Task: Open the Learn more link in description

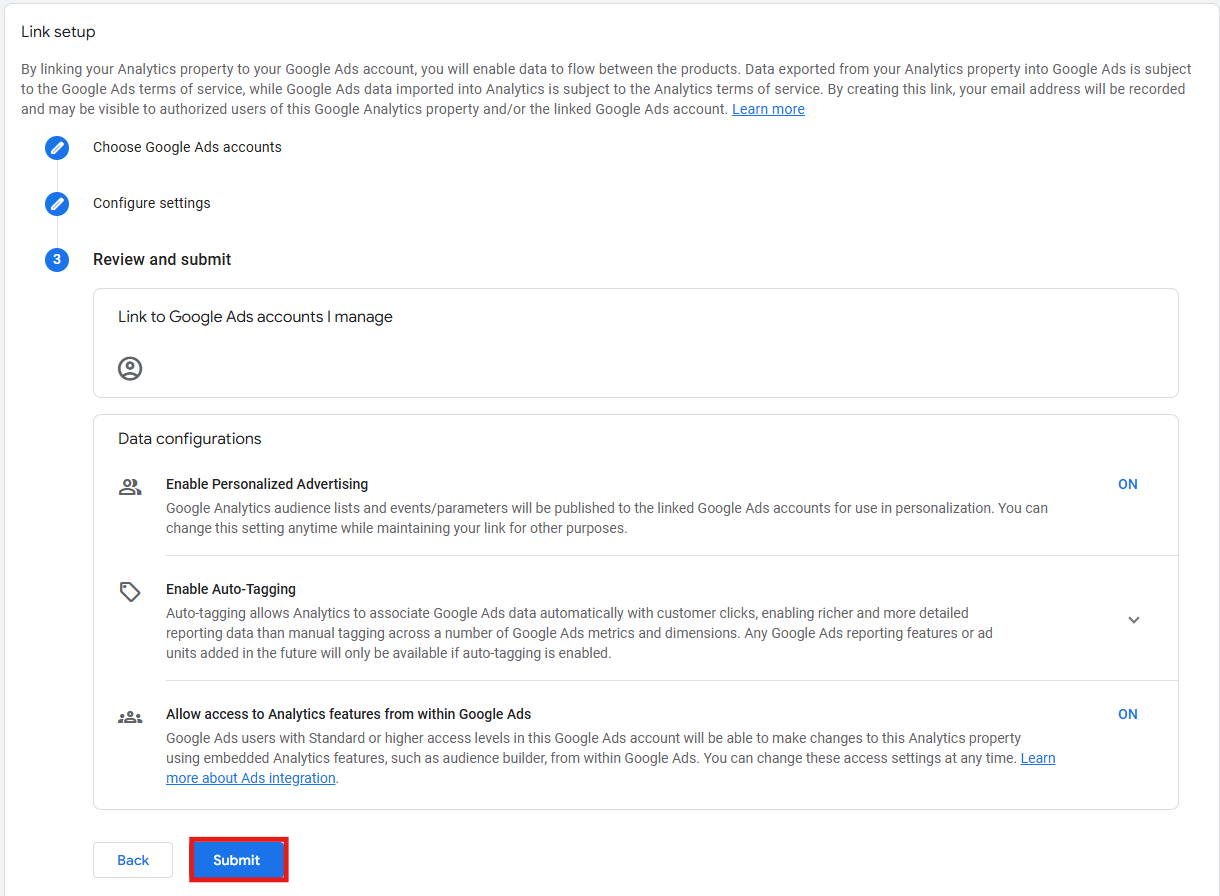Action: (768, 109)
